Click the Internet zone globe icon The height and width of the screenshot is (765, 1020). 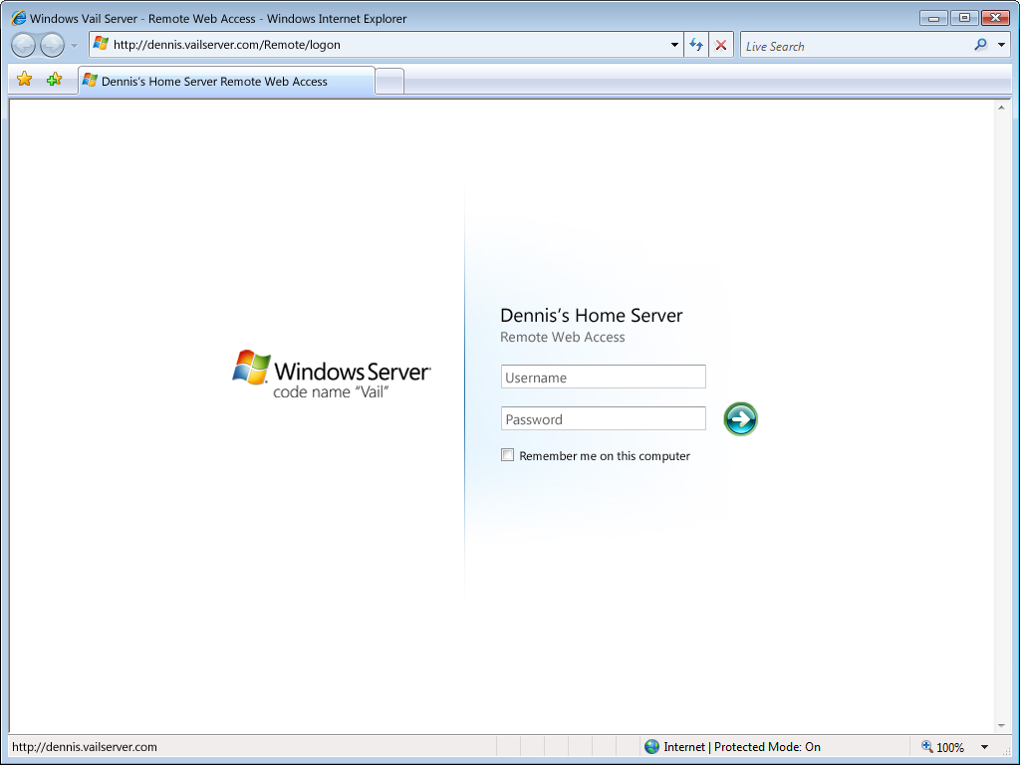pyautogui.click(x=652, y=747)
